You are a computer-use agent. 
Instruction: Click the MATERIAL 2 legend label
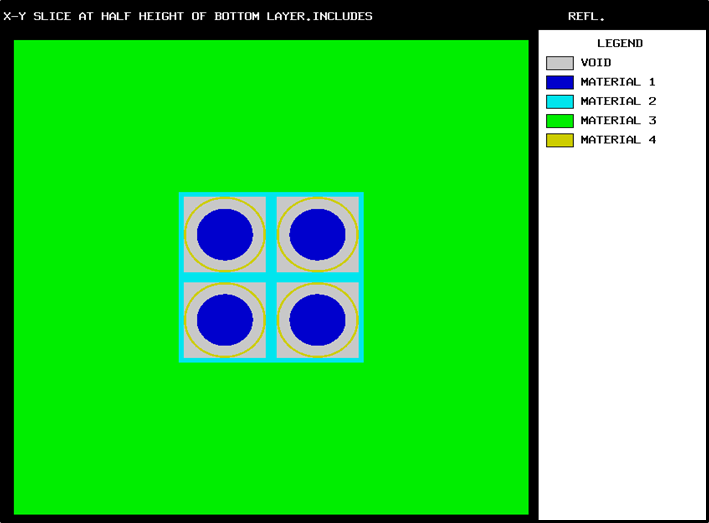click(x=618, y=101)
